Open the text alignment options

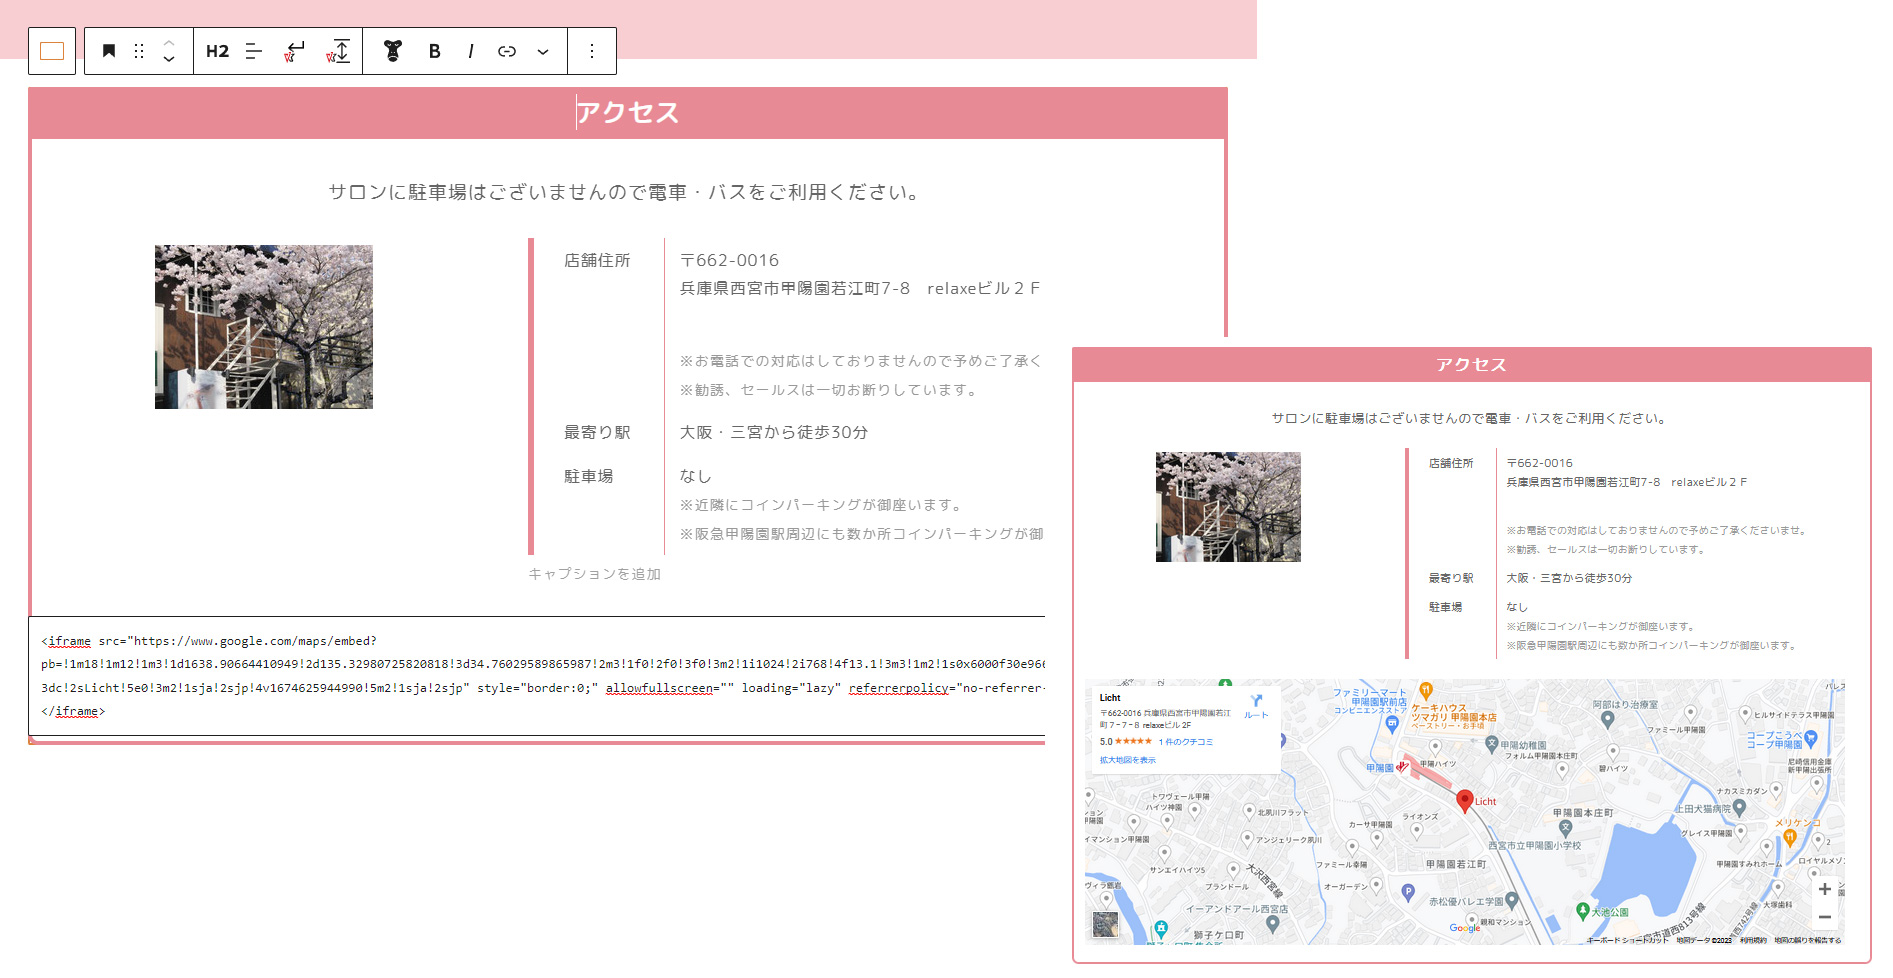tap(254, 51)
